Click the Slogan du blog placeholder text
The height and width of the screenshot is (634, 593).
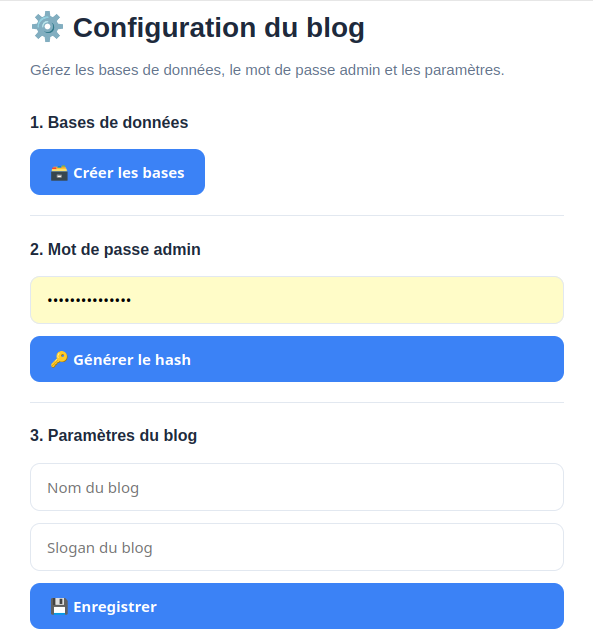click(100, 548)
